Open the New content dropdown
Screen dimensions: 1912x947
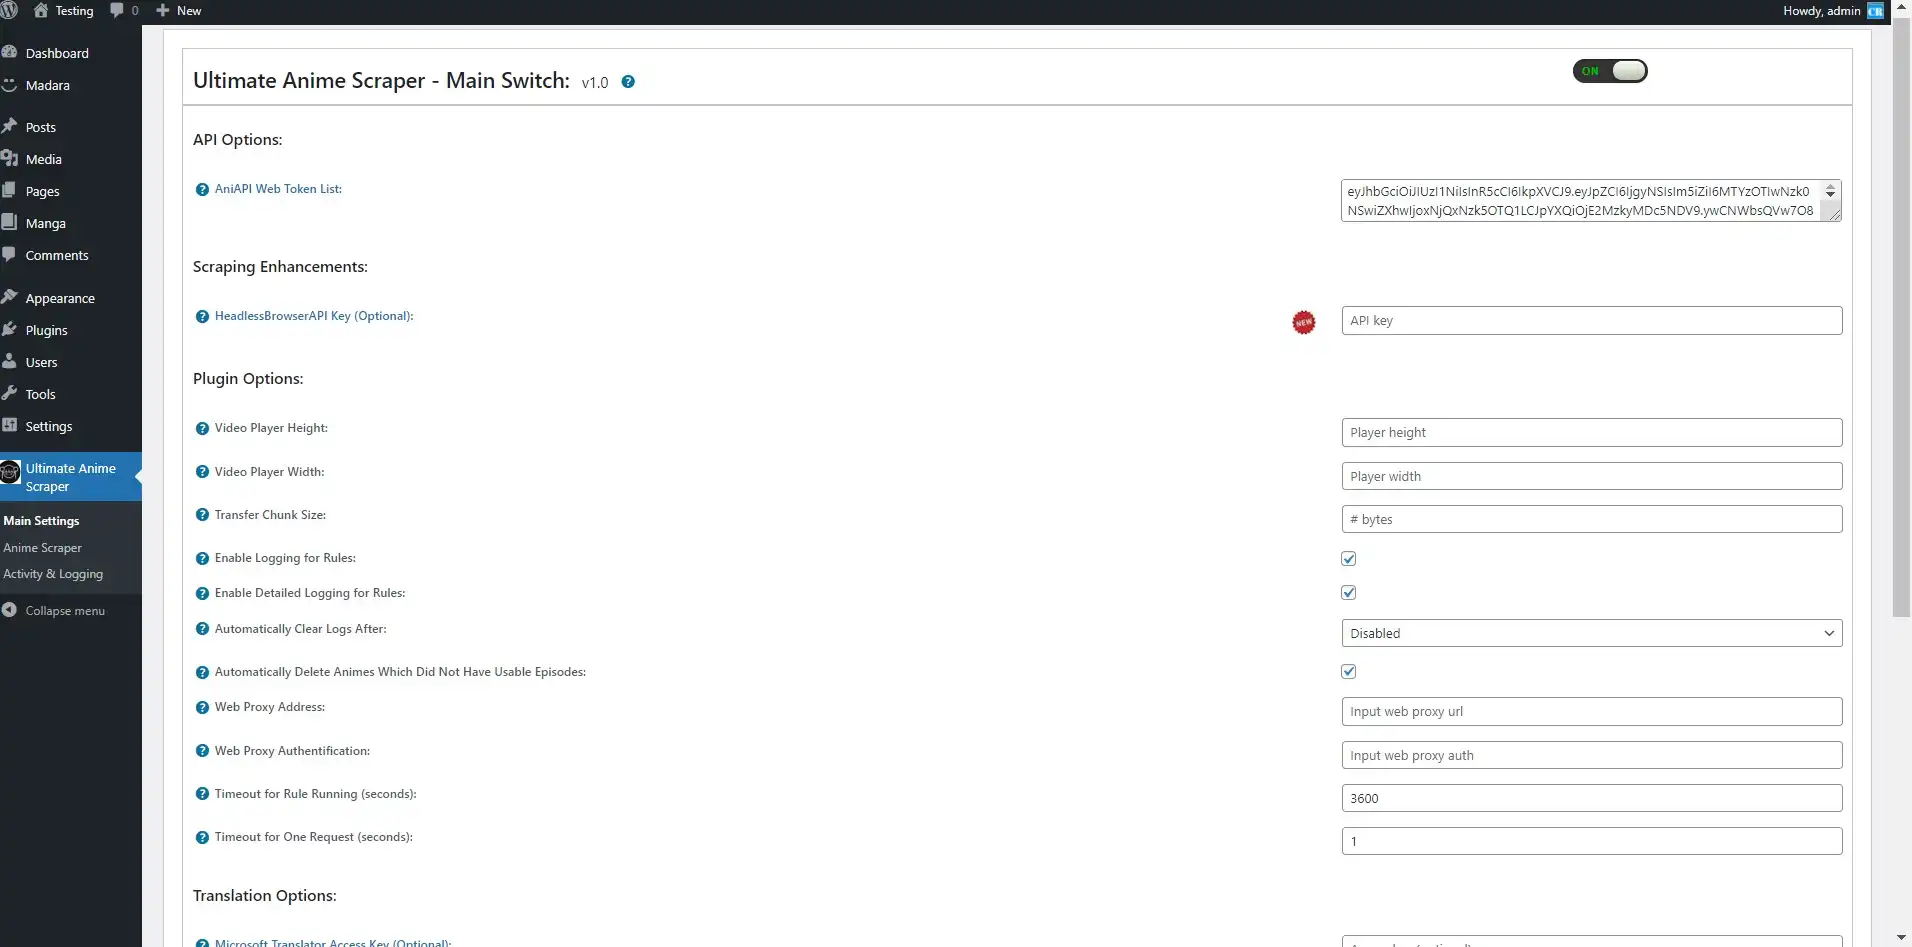tap(179, 10)
